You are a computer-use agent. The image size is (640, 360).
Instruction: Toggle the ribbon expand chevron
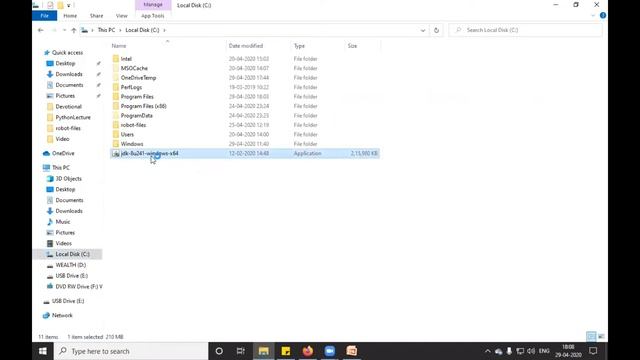pos(593,16)
